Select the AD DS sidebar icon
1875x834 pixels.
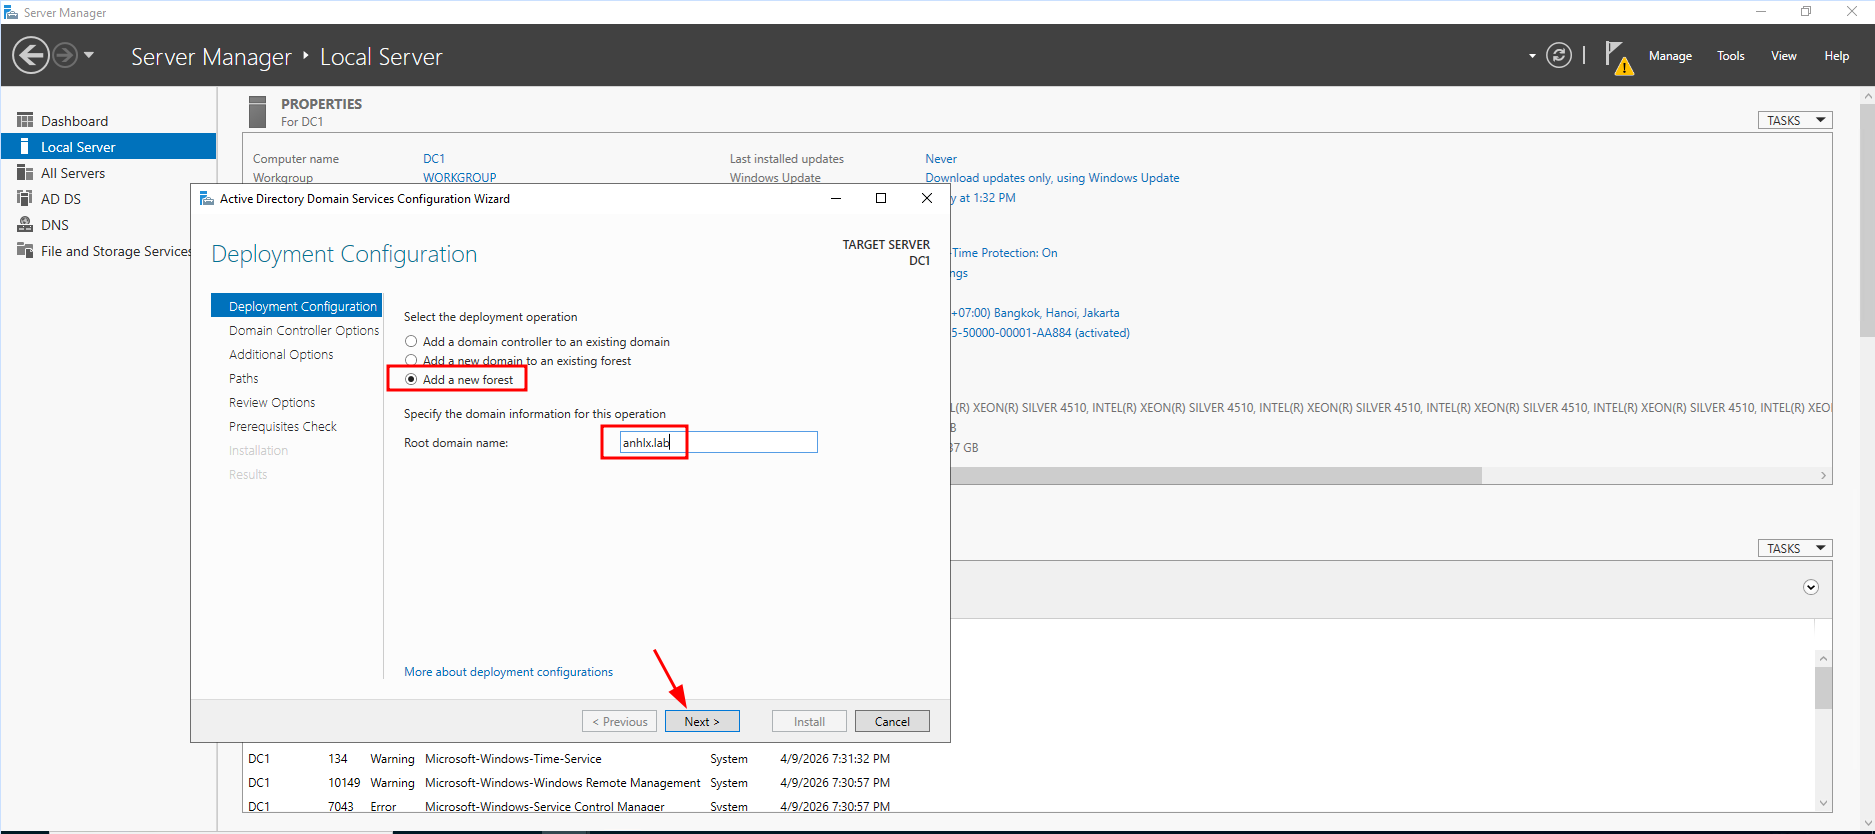(25, 198)
